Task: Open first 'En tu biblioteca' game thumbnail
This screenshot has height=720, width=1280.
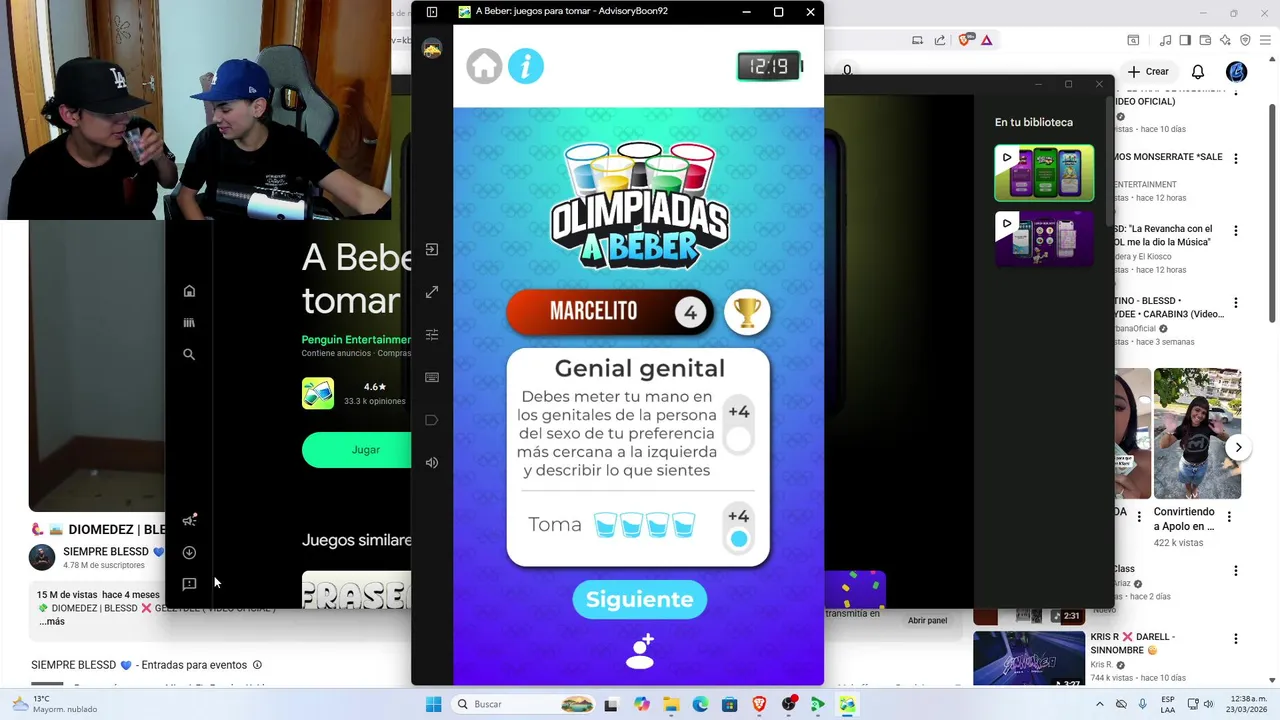Action: click(x=1044, y=173)
